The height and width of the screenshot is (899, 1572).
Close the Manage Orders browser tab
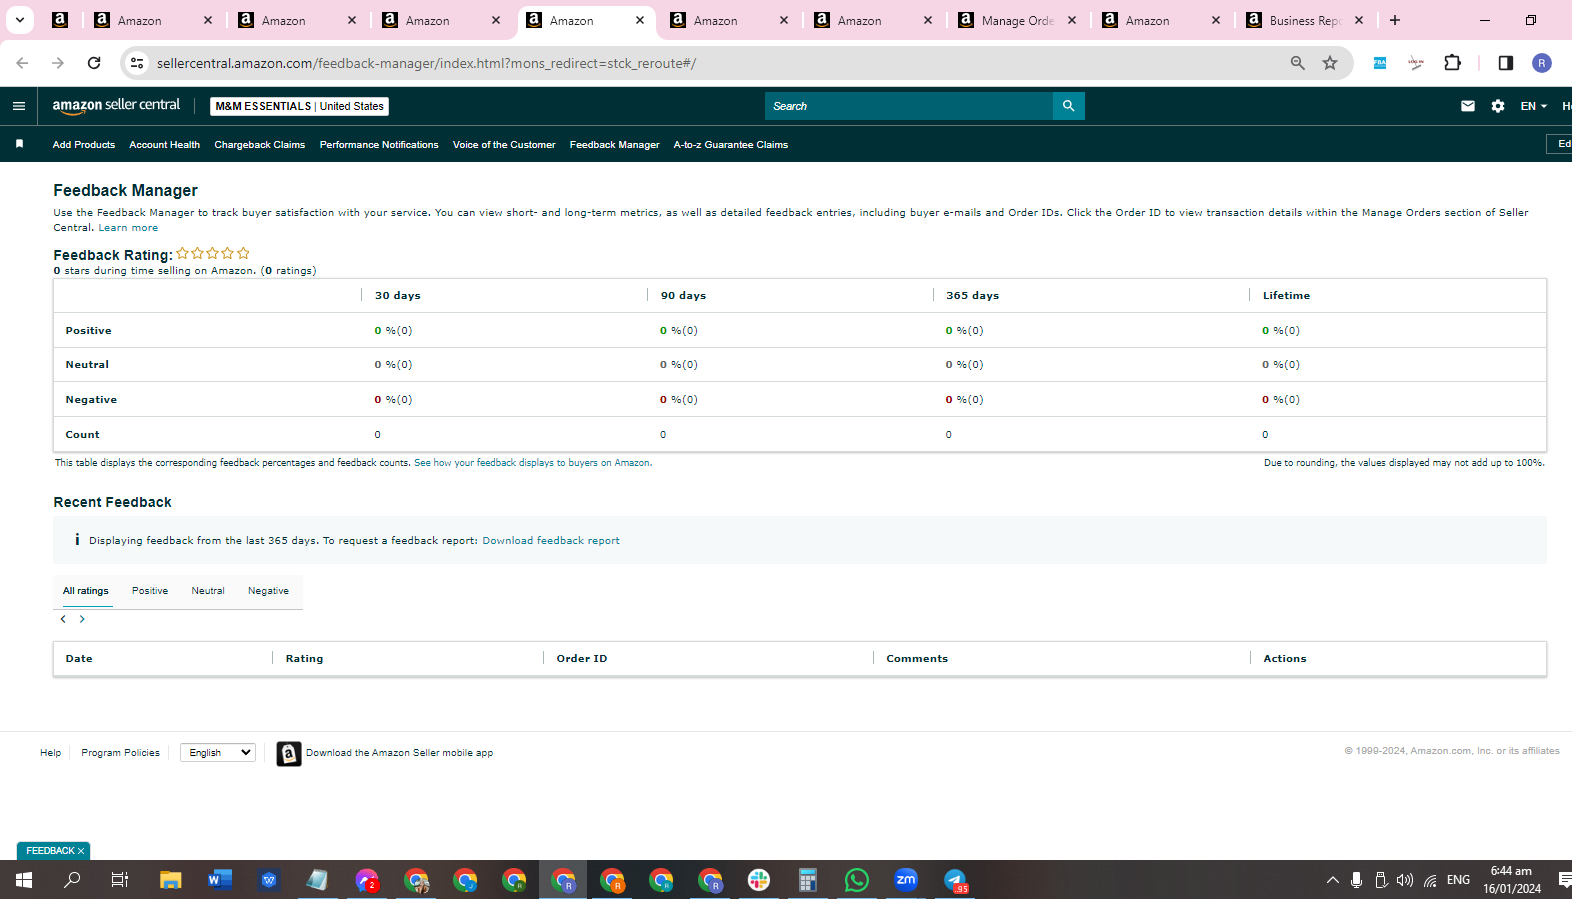1072,20
